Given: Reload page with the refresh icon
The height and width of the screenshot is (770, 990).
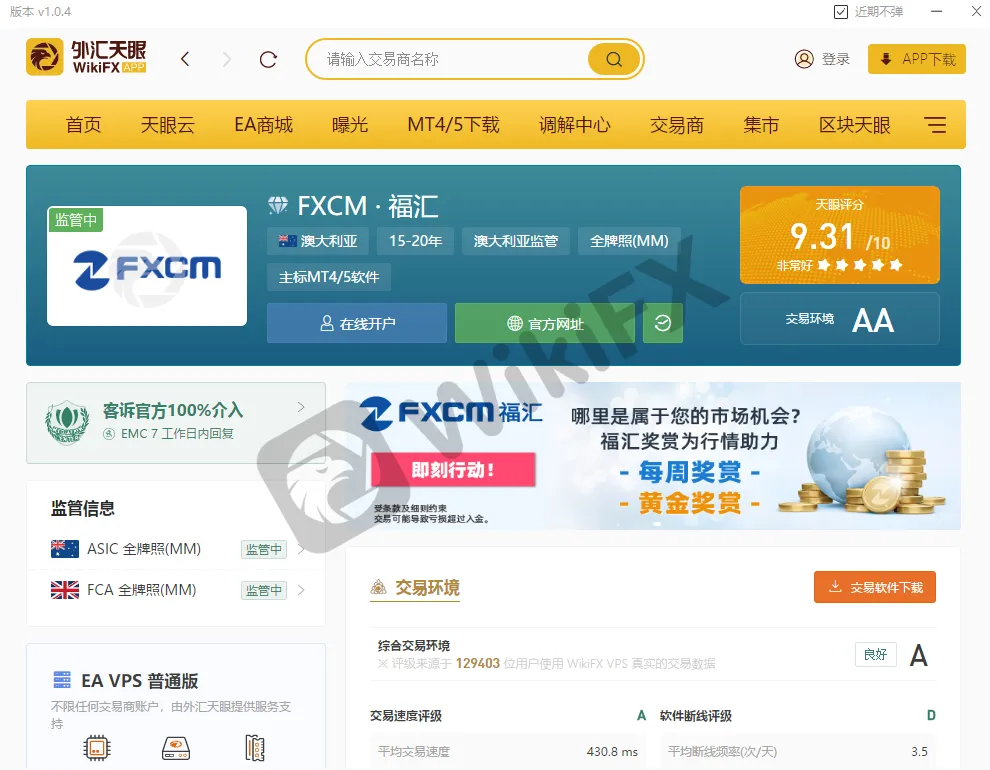Looking at the screenshot, I should click(x=268, y=59).
